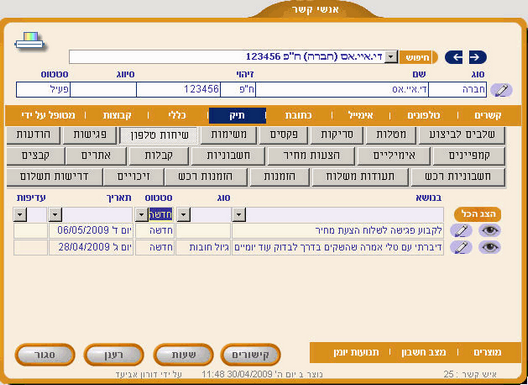Expand the סטטוס filter dropdown
Viewport: 528px width, 385px height.
click(141, 215)
